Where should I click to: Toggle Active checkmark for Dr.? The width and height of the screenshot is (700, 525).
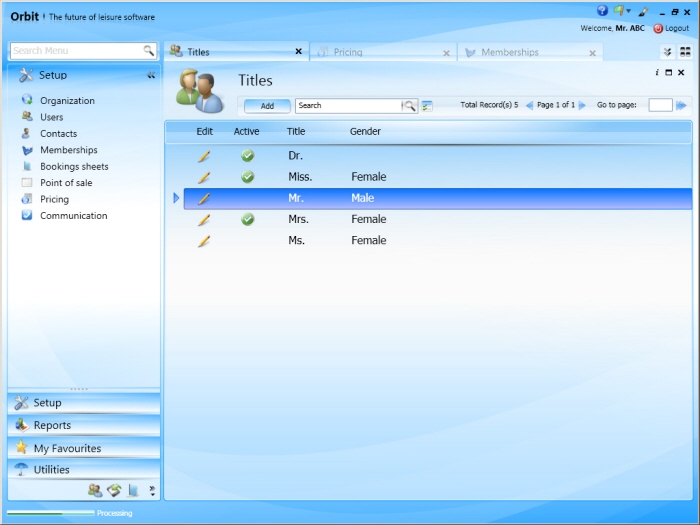pyautogui.click(x=248, y=155)
